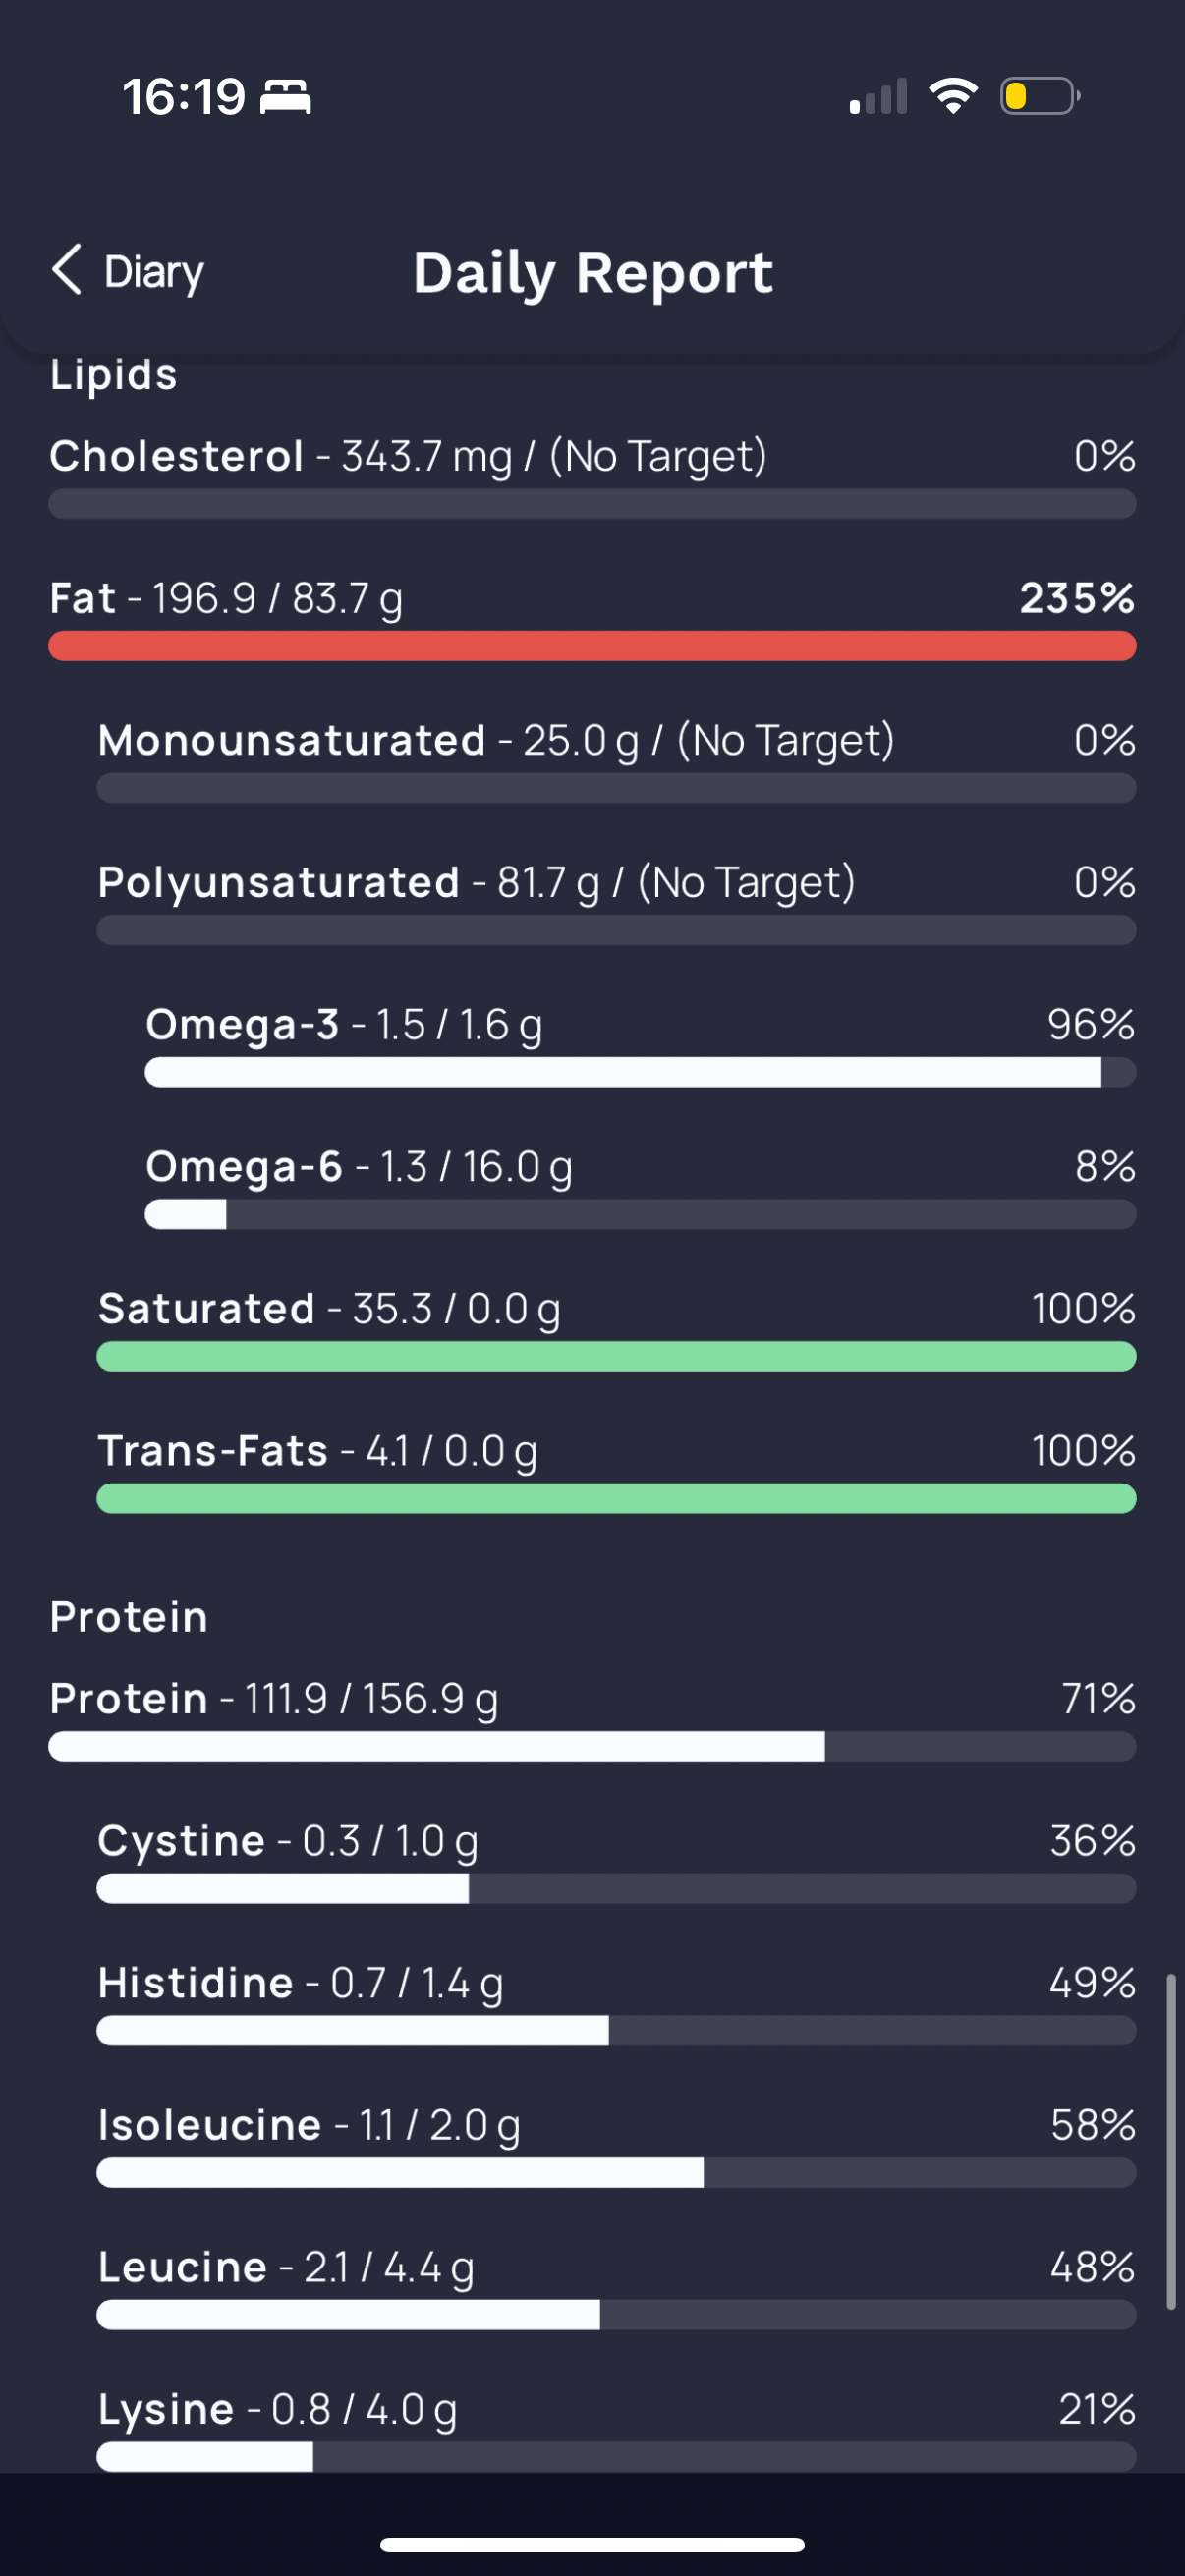This screenshot has height=2576, width=1185.
Task: Tap the Omega-3 progress bar
Action: click(x=640, y=1073)
